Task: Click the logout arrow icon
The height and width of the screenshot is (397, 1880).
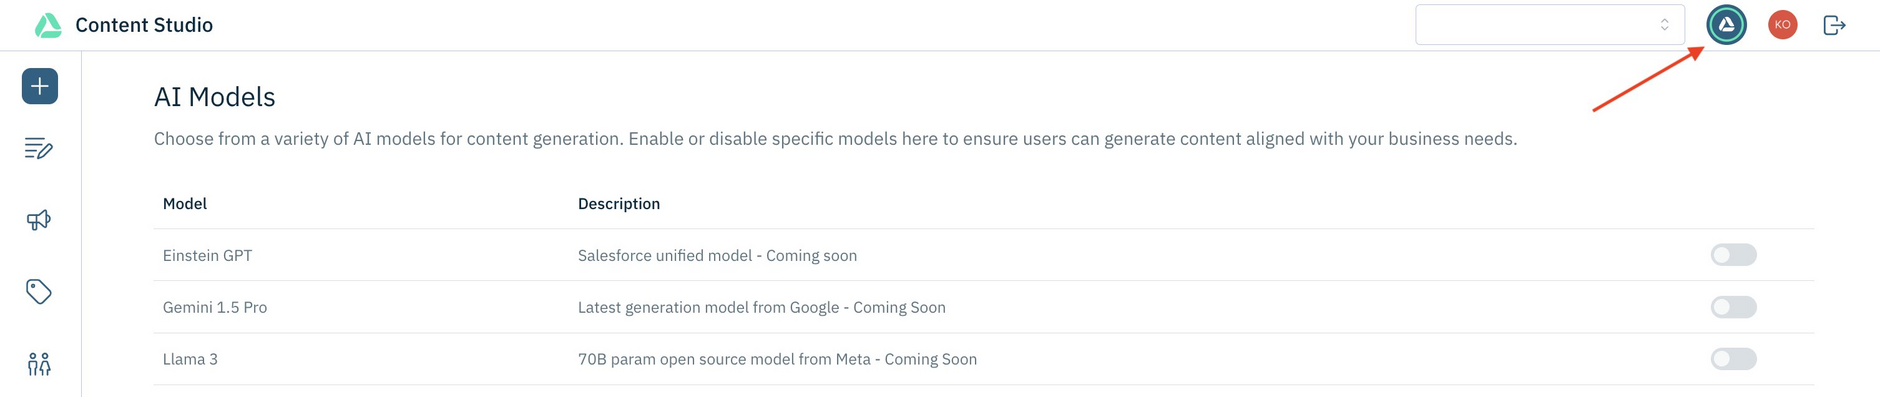Action: click(1834, 25)
